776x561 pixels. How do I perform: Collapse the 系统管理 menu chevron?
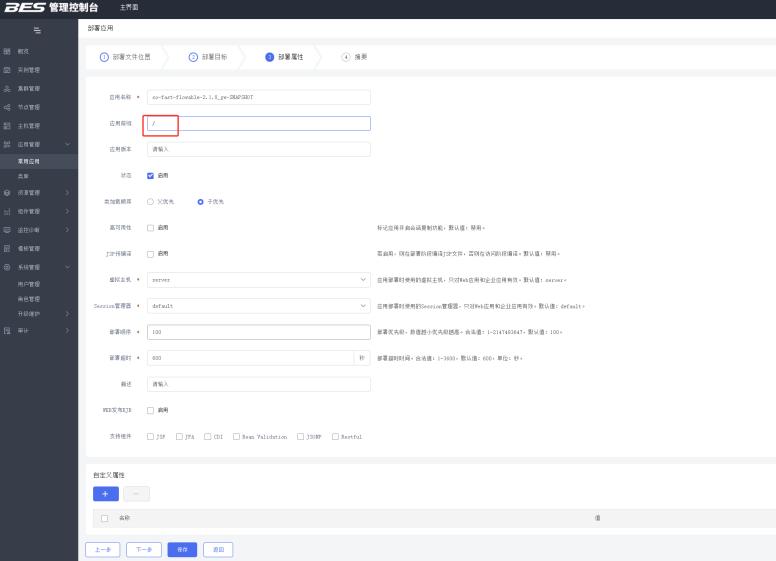pos(68,267)
